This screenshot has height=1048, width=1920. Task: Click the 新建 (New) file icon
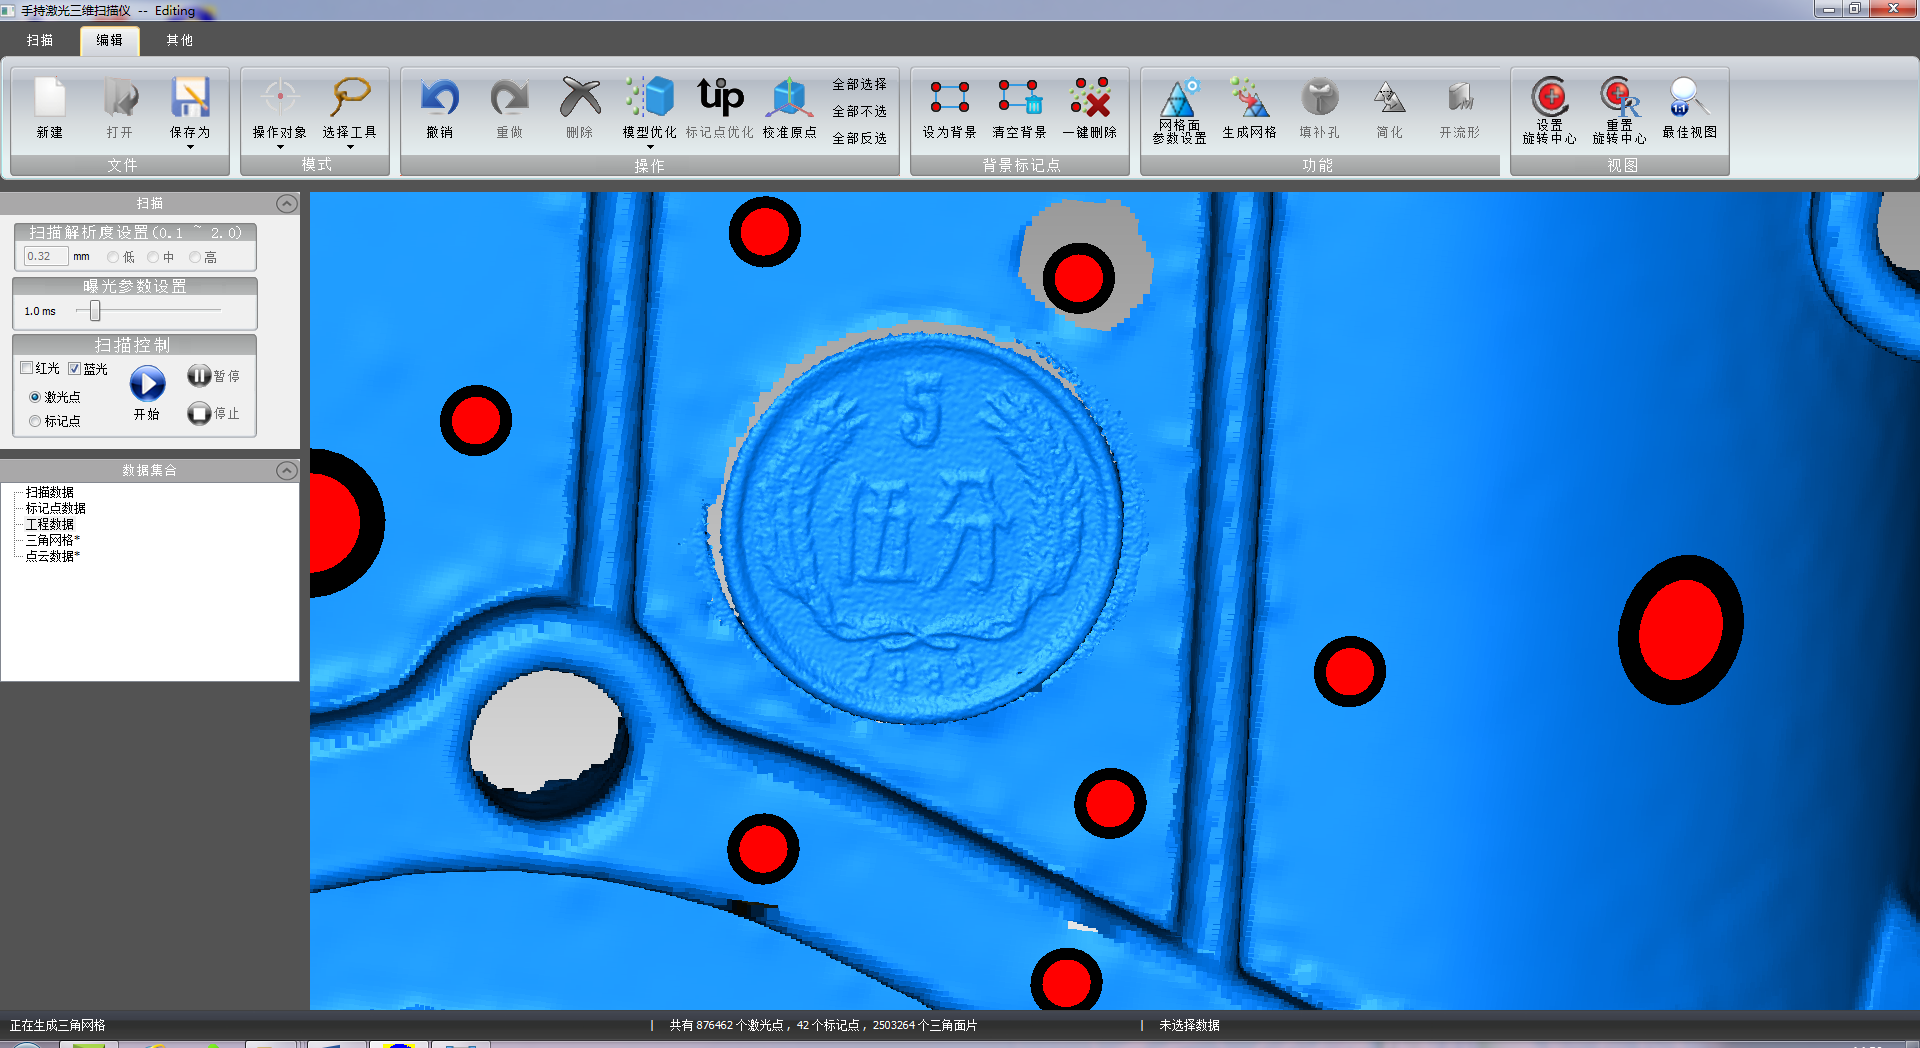pos(49,99)
